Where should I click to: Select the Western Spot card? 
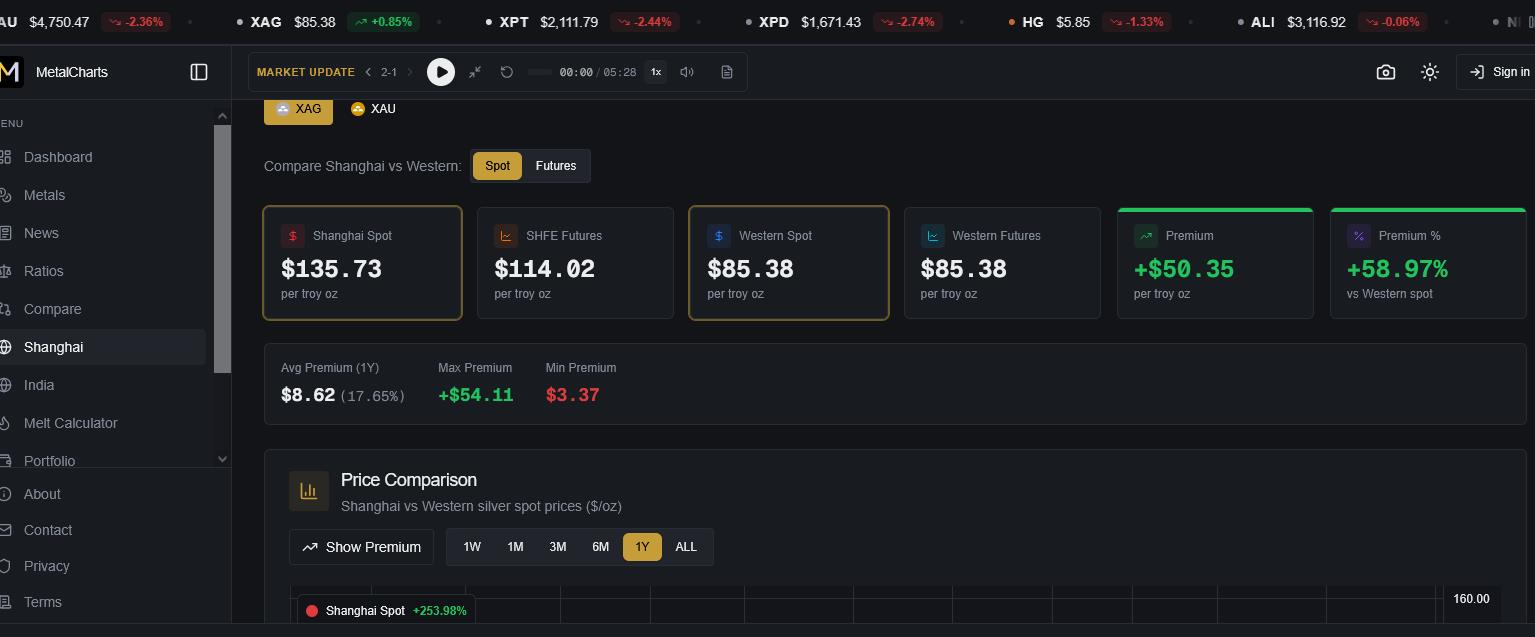click(x=789, y=263)
